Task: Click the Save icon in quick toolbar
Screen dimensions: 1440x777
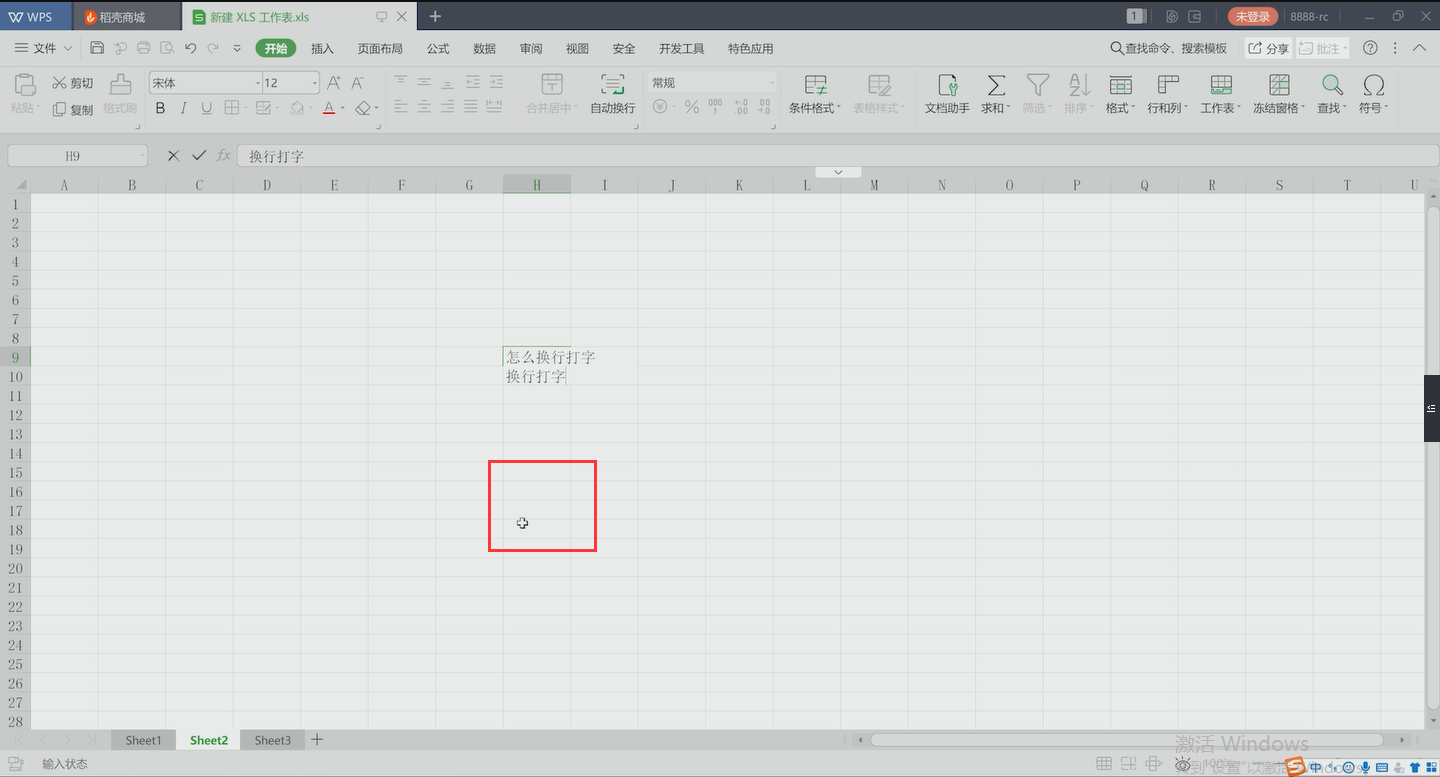Action: point(97,48)
